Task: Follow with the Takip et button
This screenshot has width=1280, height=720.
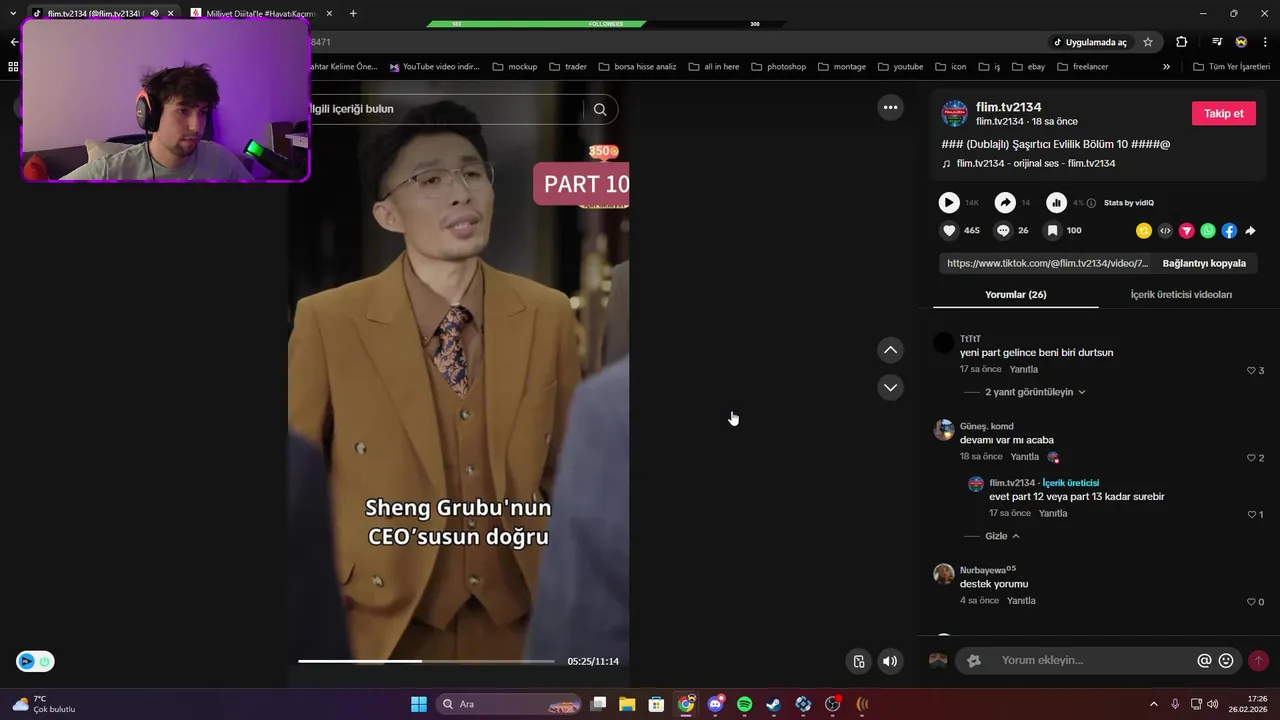Action: (1223, 113)
